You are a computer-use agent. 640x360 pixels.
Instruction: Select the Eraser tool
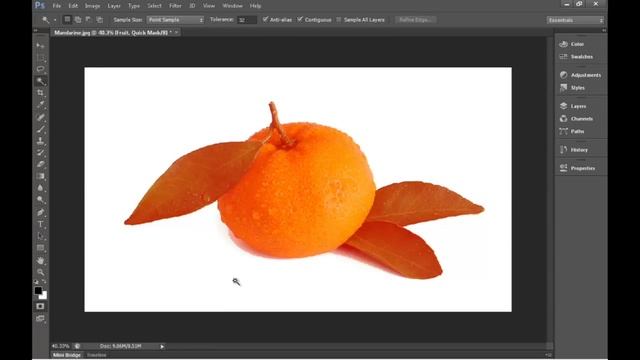40,164
